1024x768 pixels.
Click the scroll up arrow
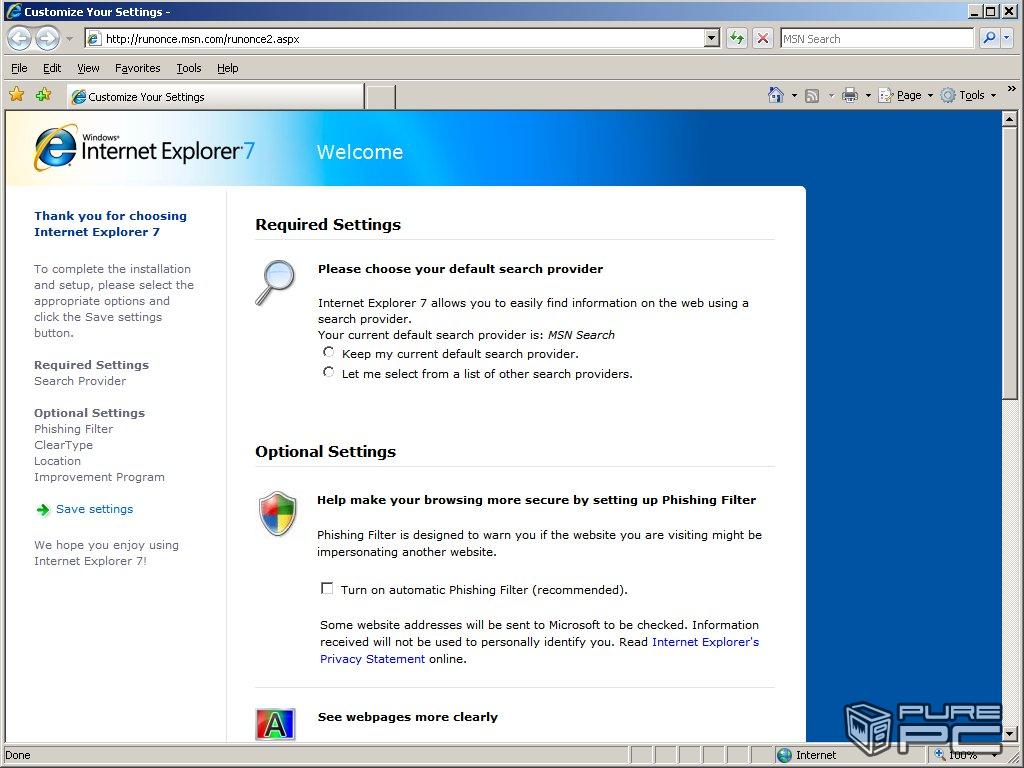[x=1009, y=119]
